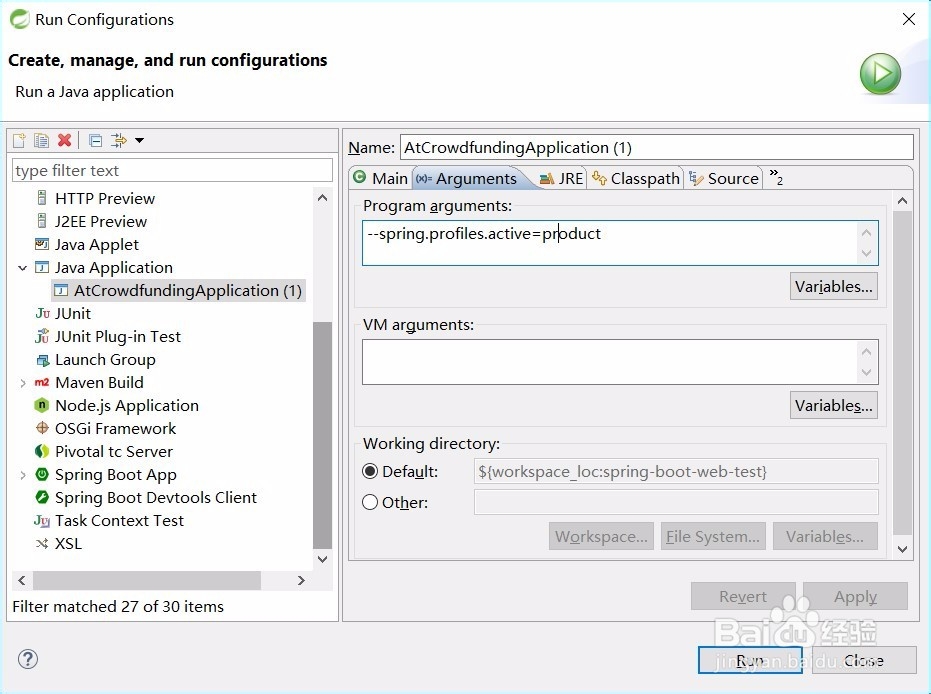Click the New launch configuration icon
This screenshot has width=931, height=694.
pos(19,140)
